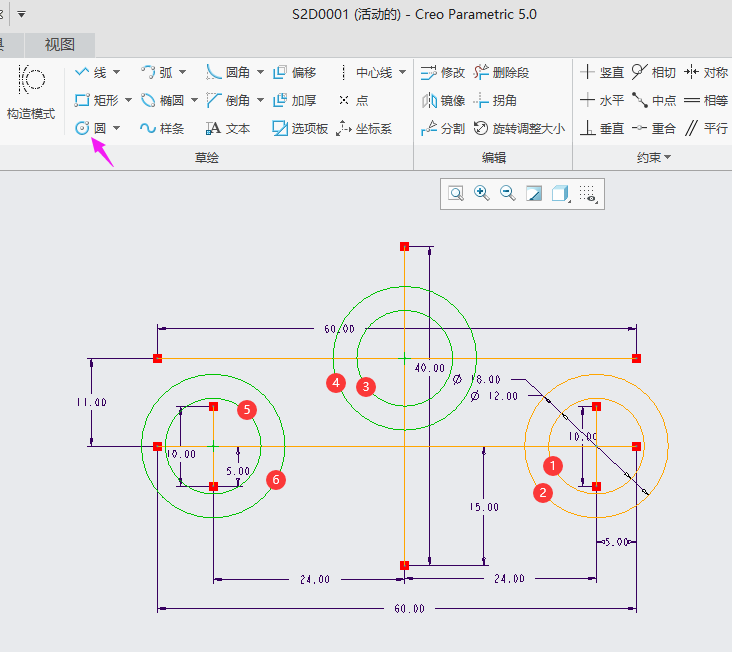Expand the 矩形 (rectangle) dropdown arrow

click(128, 100)
